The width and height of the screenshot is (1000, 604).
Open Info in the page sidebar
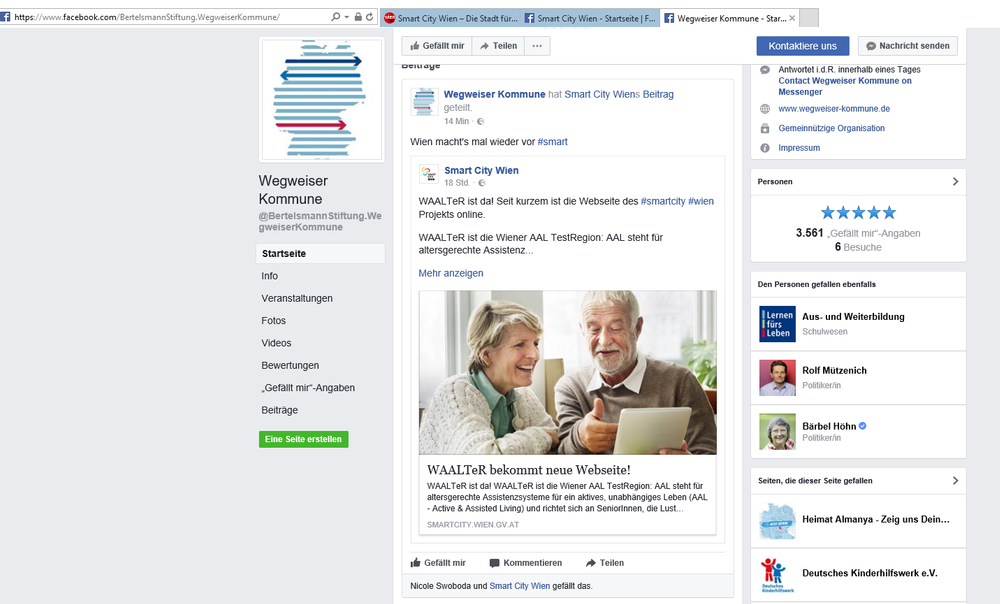269,276
